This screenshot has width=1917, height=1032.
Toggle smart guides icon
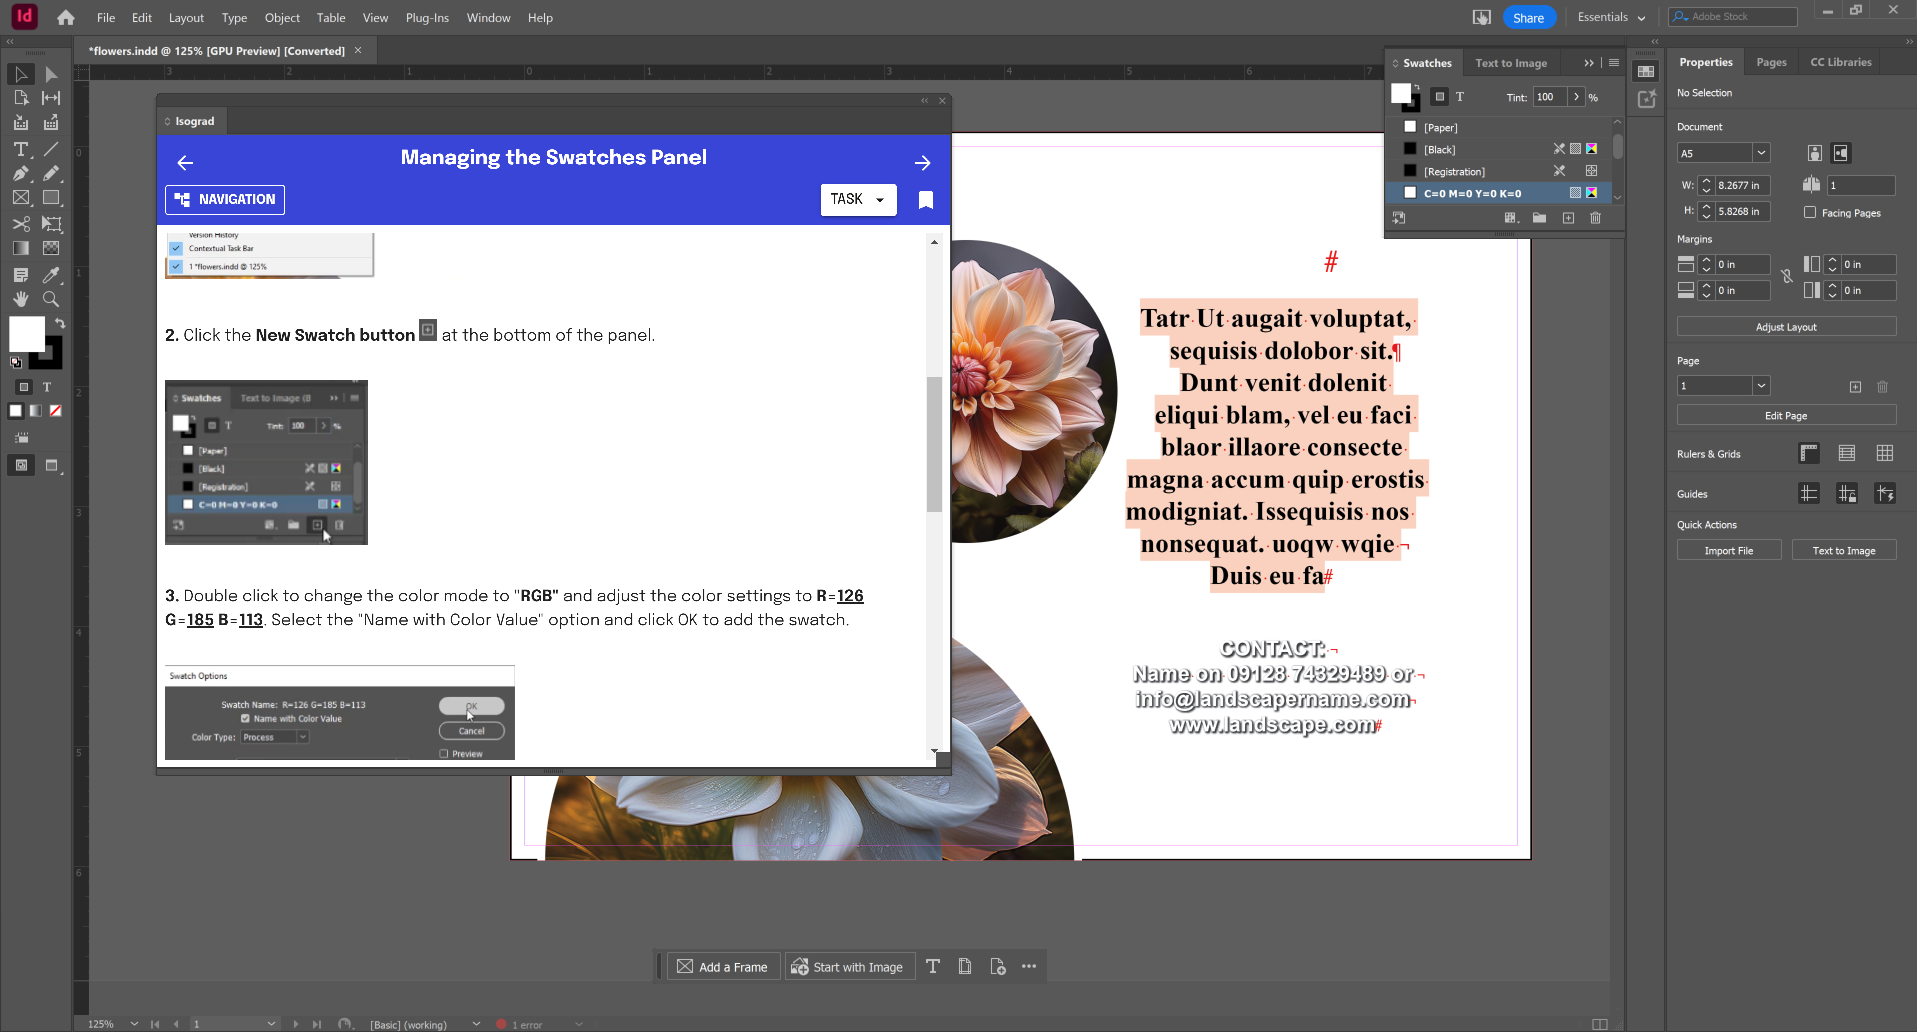pyautogui.click(x=1885, y=493)
